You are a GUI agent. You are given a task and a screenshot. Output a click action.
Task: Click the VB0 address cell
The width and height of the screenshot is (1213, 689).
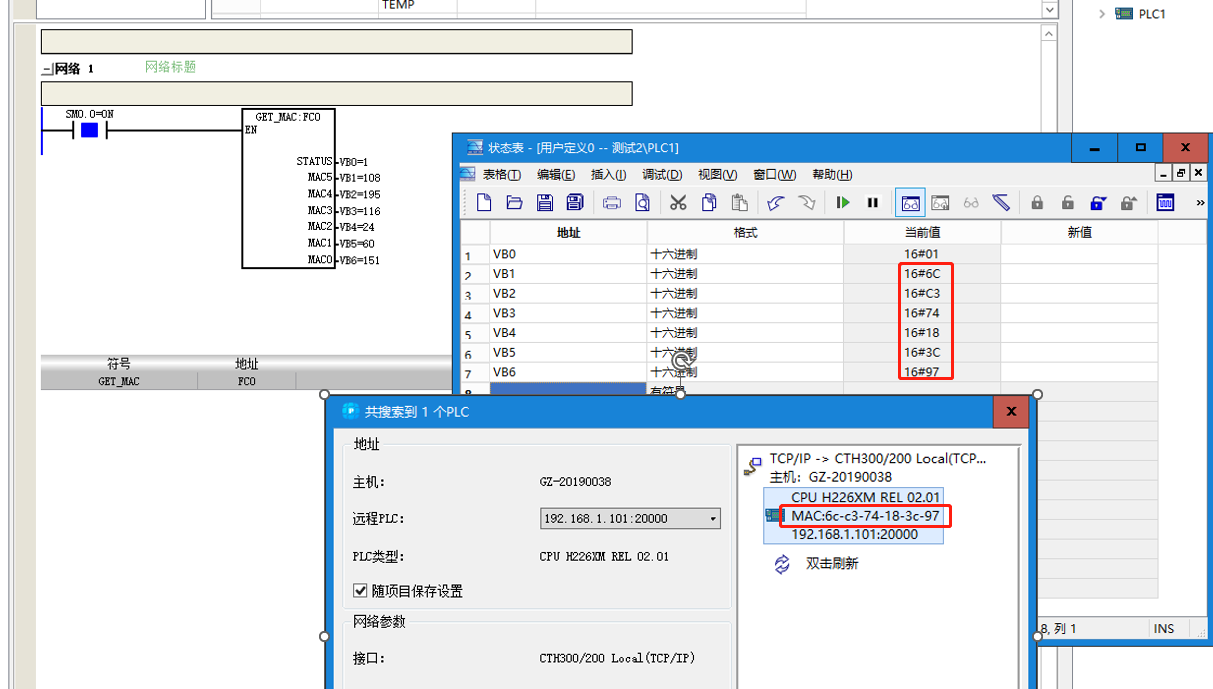tap(568, 254)
